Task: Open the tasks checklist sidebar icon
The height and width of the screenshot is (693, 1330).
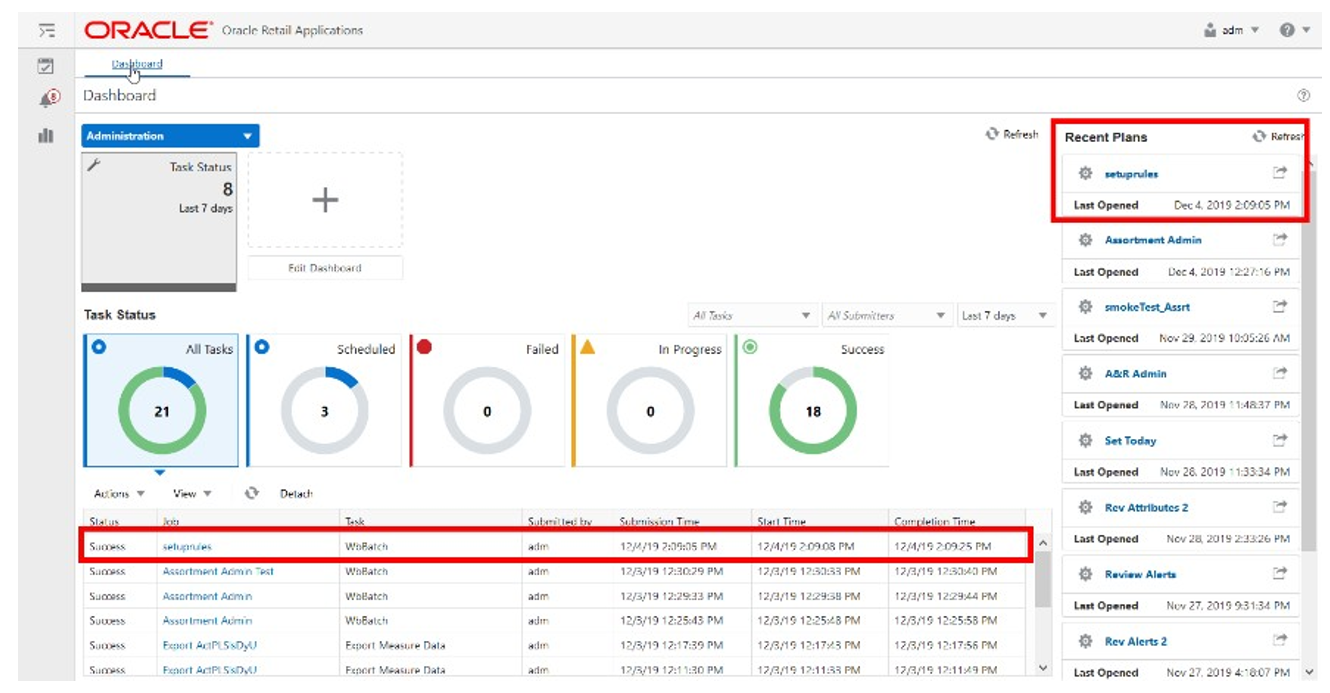Action: tap(45, 65)
